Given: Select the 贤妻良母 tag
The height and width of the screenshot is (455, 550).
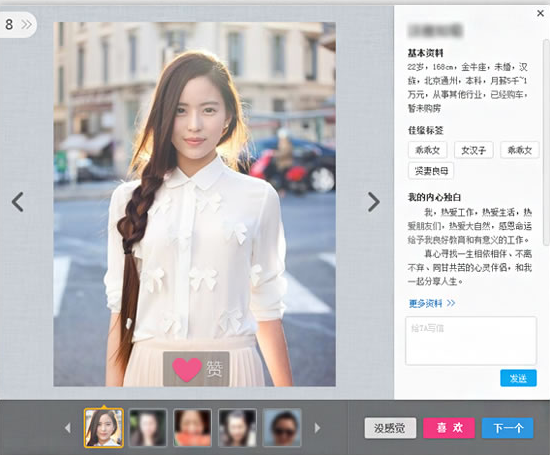Looking at the screenshot, I should tap(431, 171).
